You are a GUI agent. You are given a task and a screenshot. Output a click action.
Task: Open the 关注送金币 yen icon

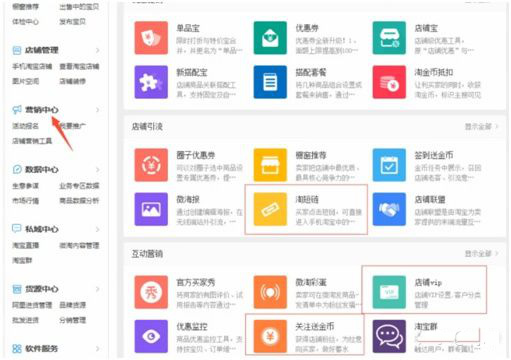tap(270, 336)
